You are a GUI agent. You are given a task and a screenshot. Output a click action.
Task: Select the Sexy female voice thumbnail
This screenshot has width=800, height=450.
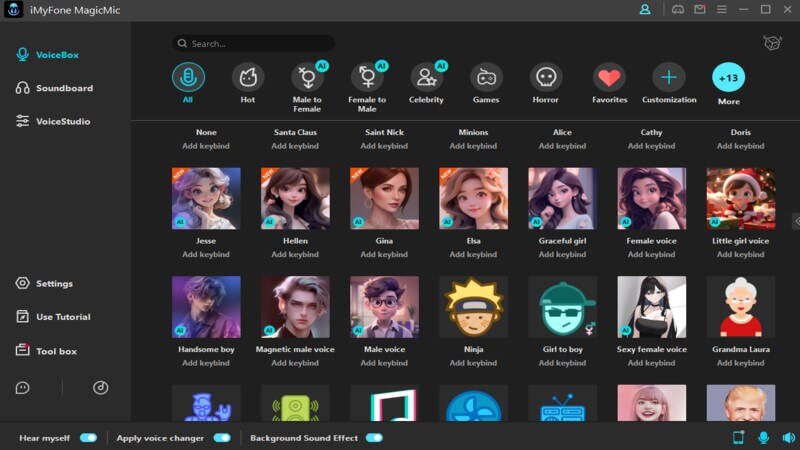[652, 307]
